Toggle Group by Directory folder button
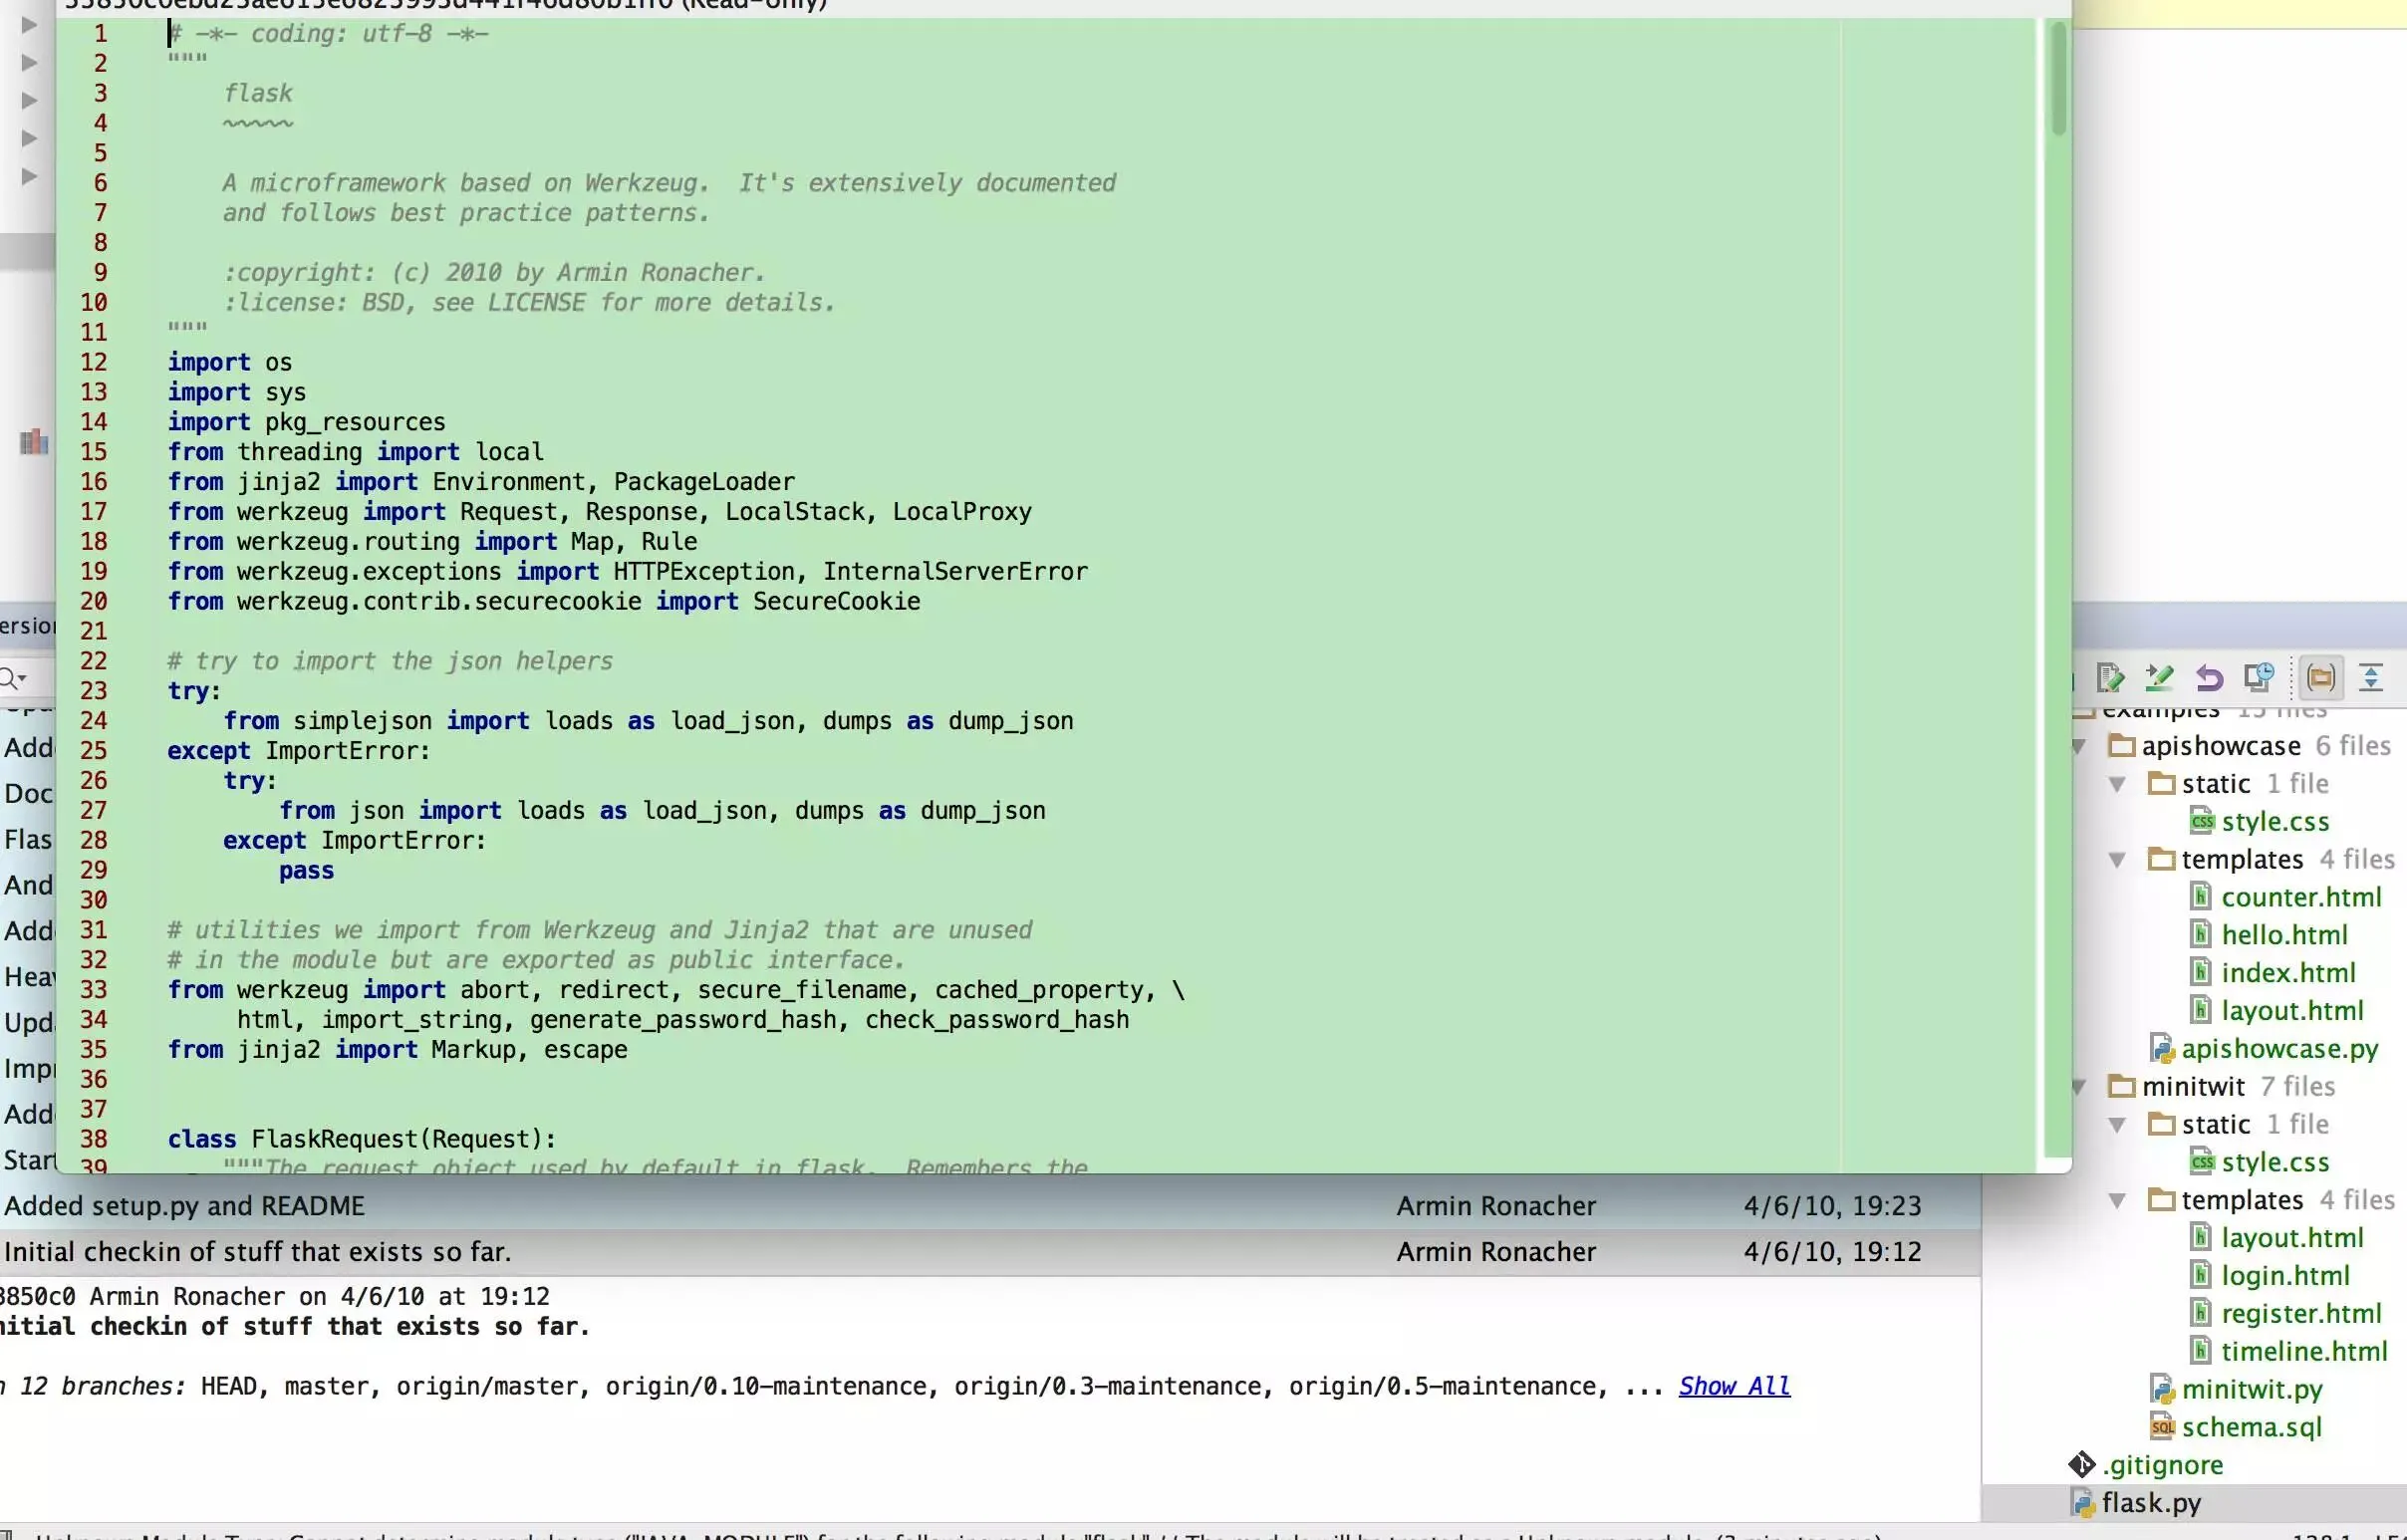This screenshot has width=2407, height=1540. 2321,678
